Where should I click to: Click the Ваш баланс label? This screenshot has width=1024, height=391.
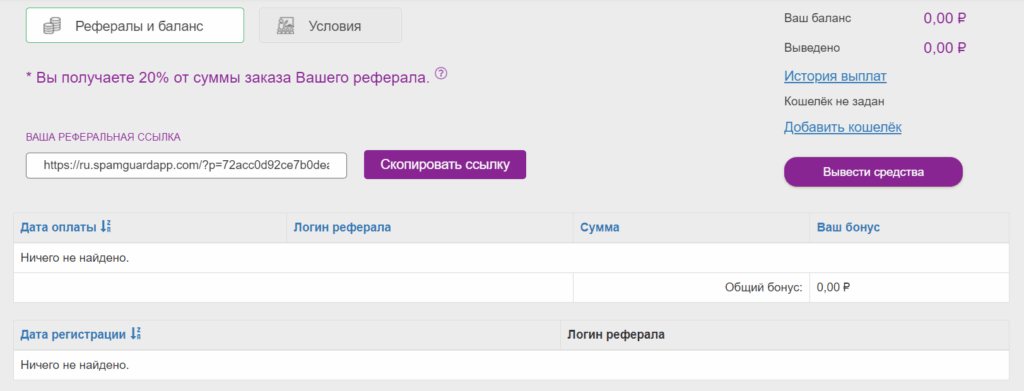point(818,18)
